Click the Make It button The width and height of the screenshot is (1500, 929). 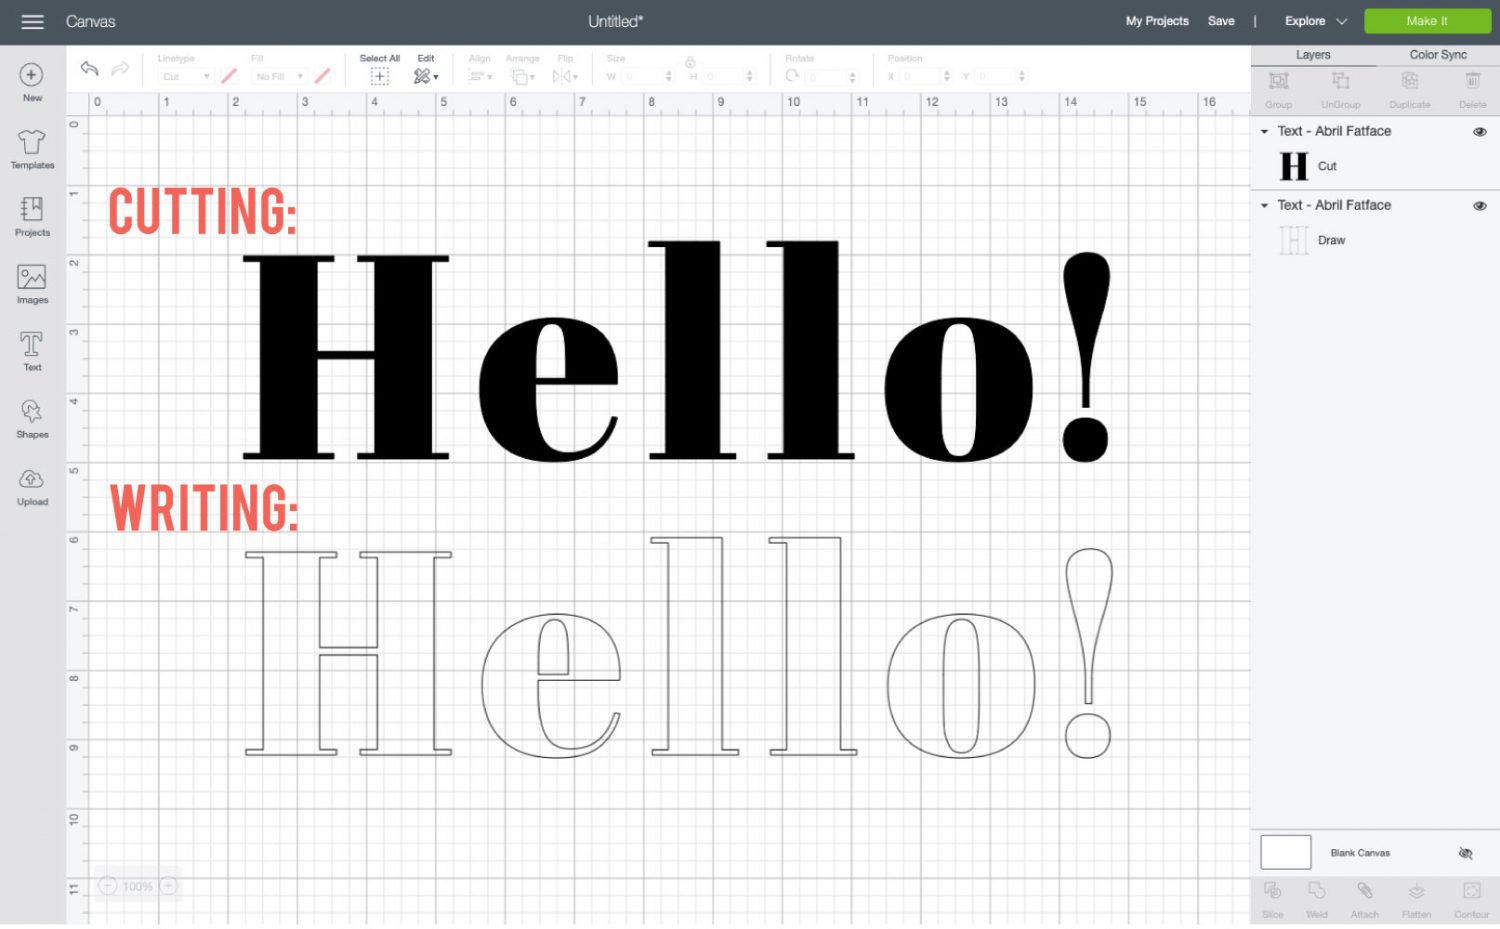tap(1426, 21)
